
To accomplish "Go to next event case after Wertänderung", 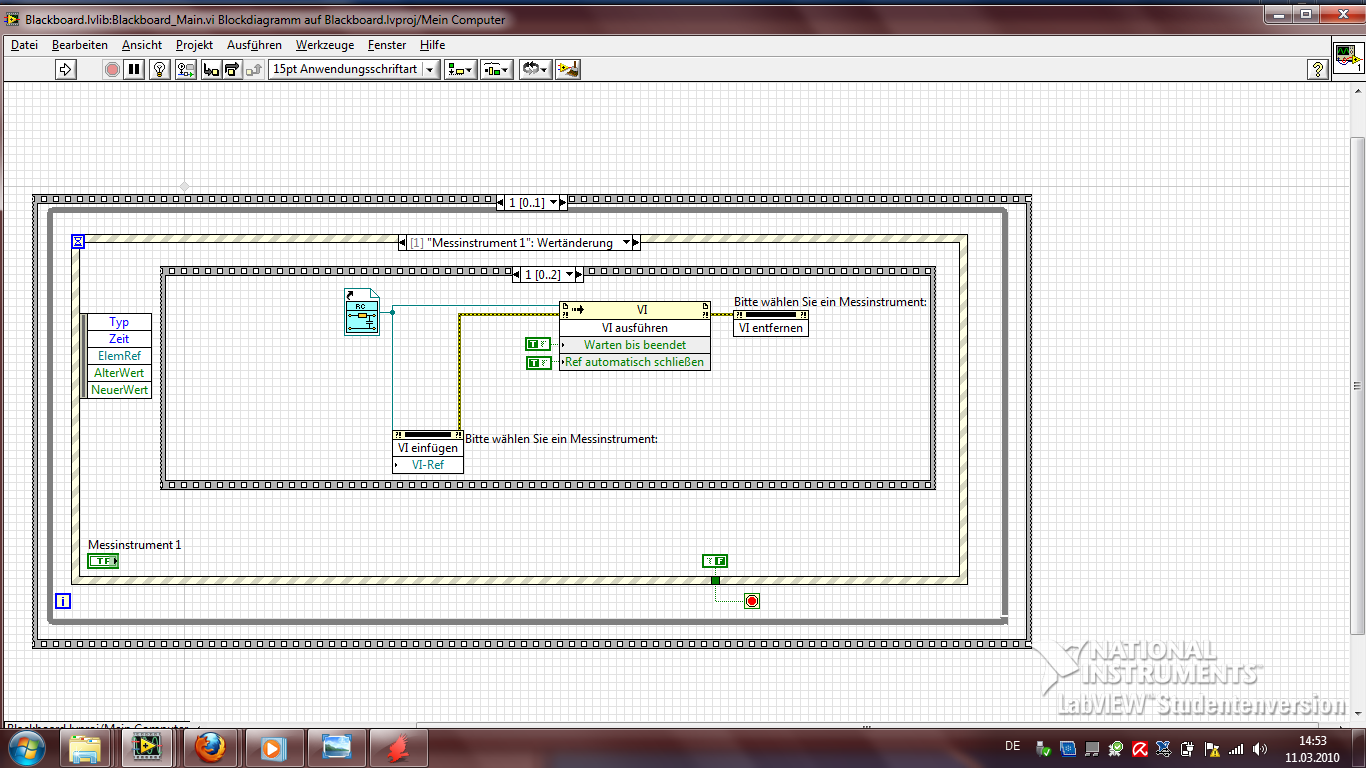I will pyautogui.click(x=637, y=242).
